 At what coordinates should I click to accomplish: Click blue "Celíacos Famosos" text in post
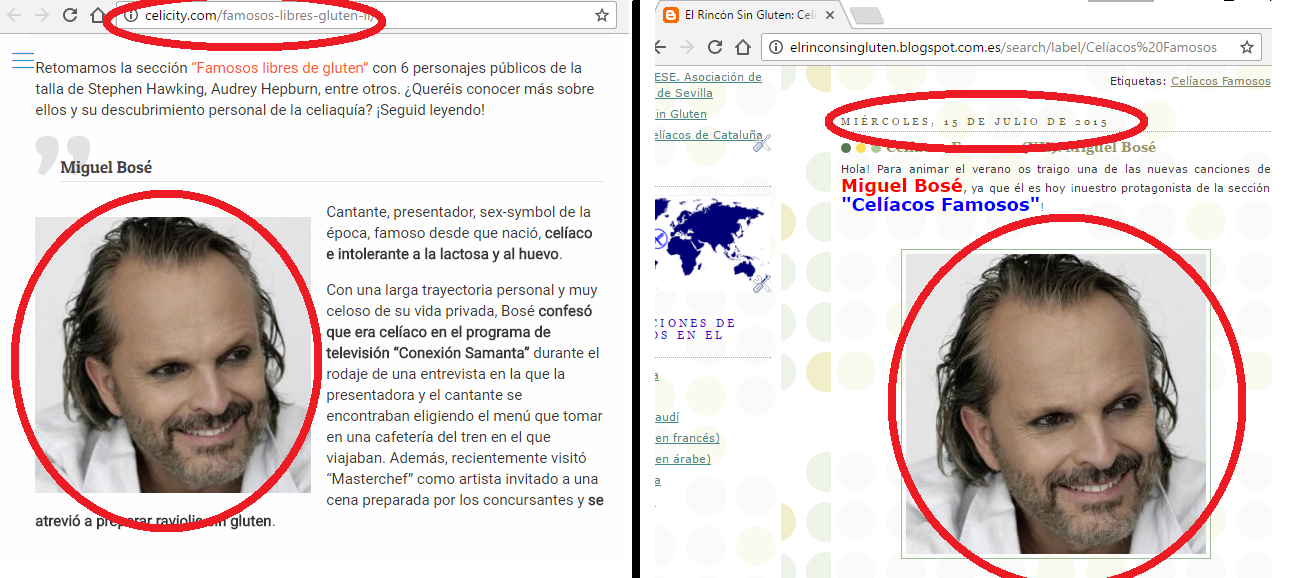click(940, 204)
